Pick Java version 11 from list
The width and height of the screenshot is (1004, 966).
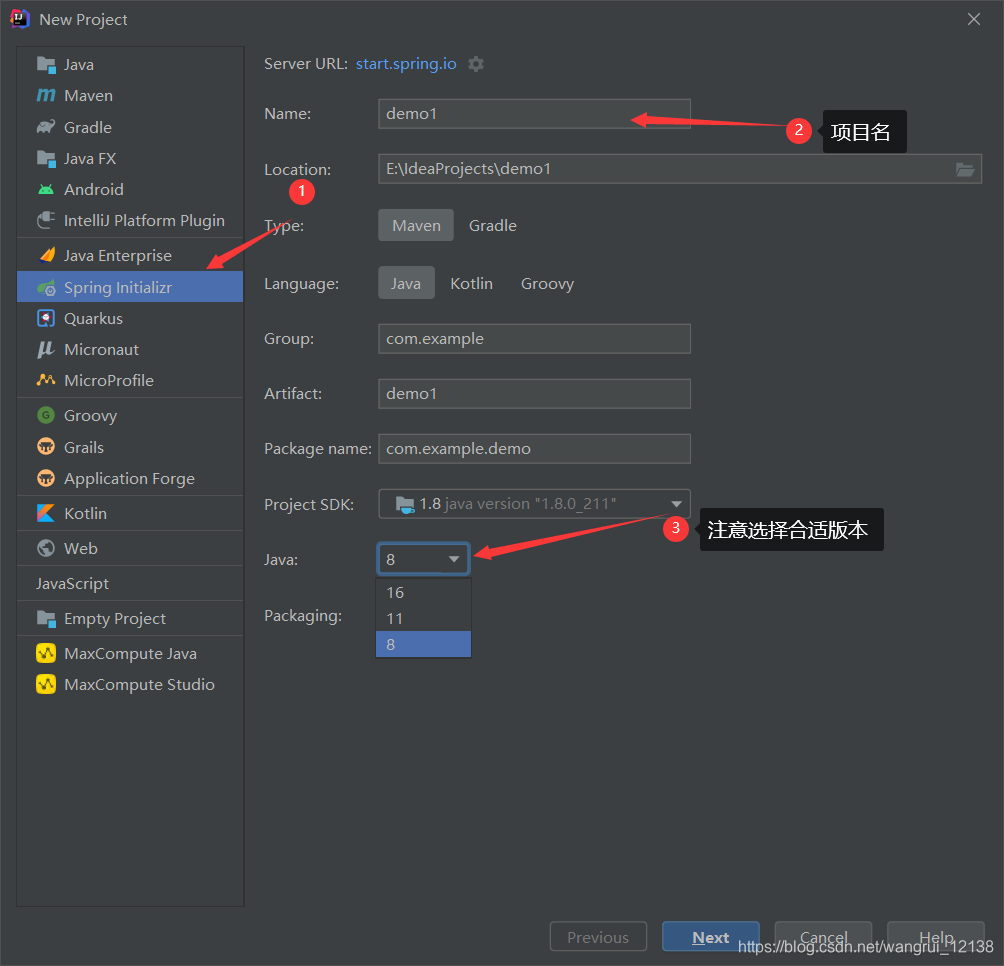423,618
